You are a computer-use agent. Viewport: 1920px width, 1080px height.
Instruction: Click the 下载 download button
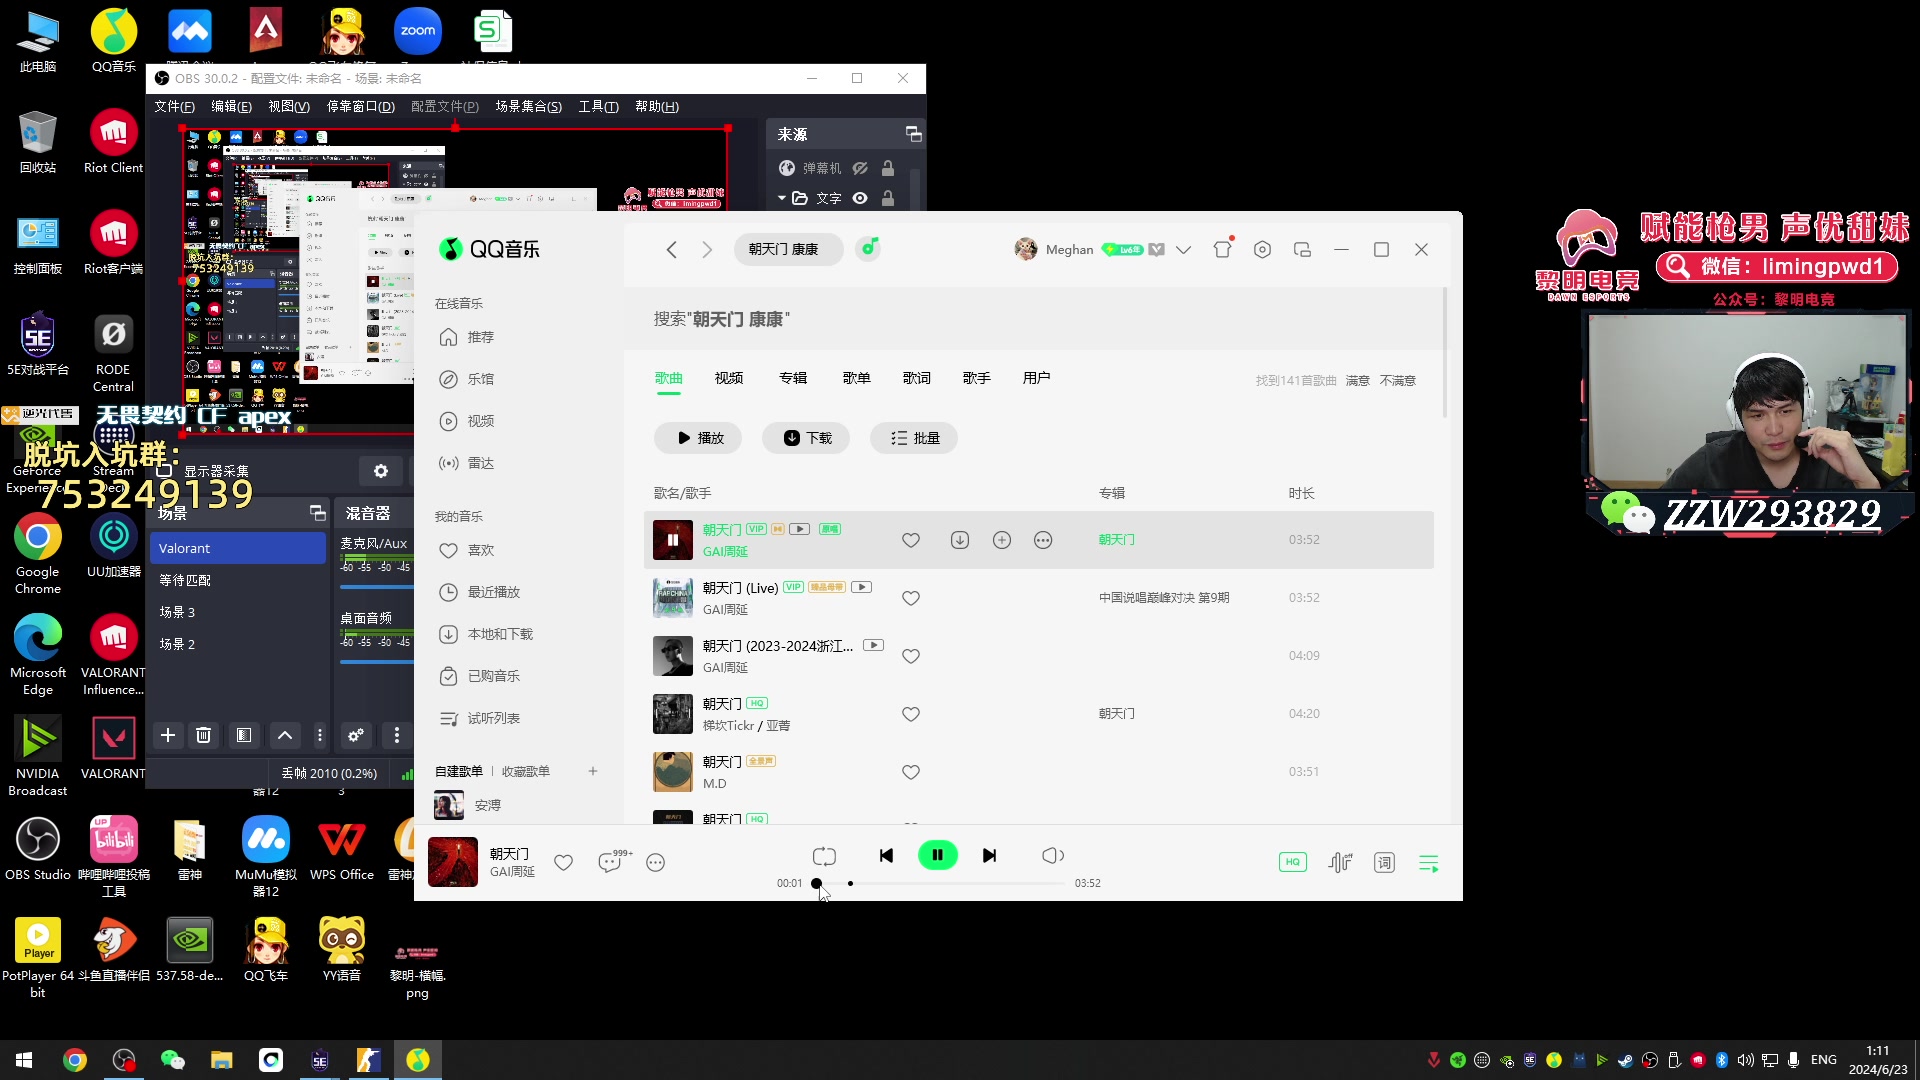pos(806,438)
